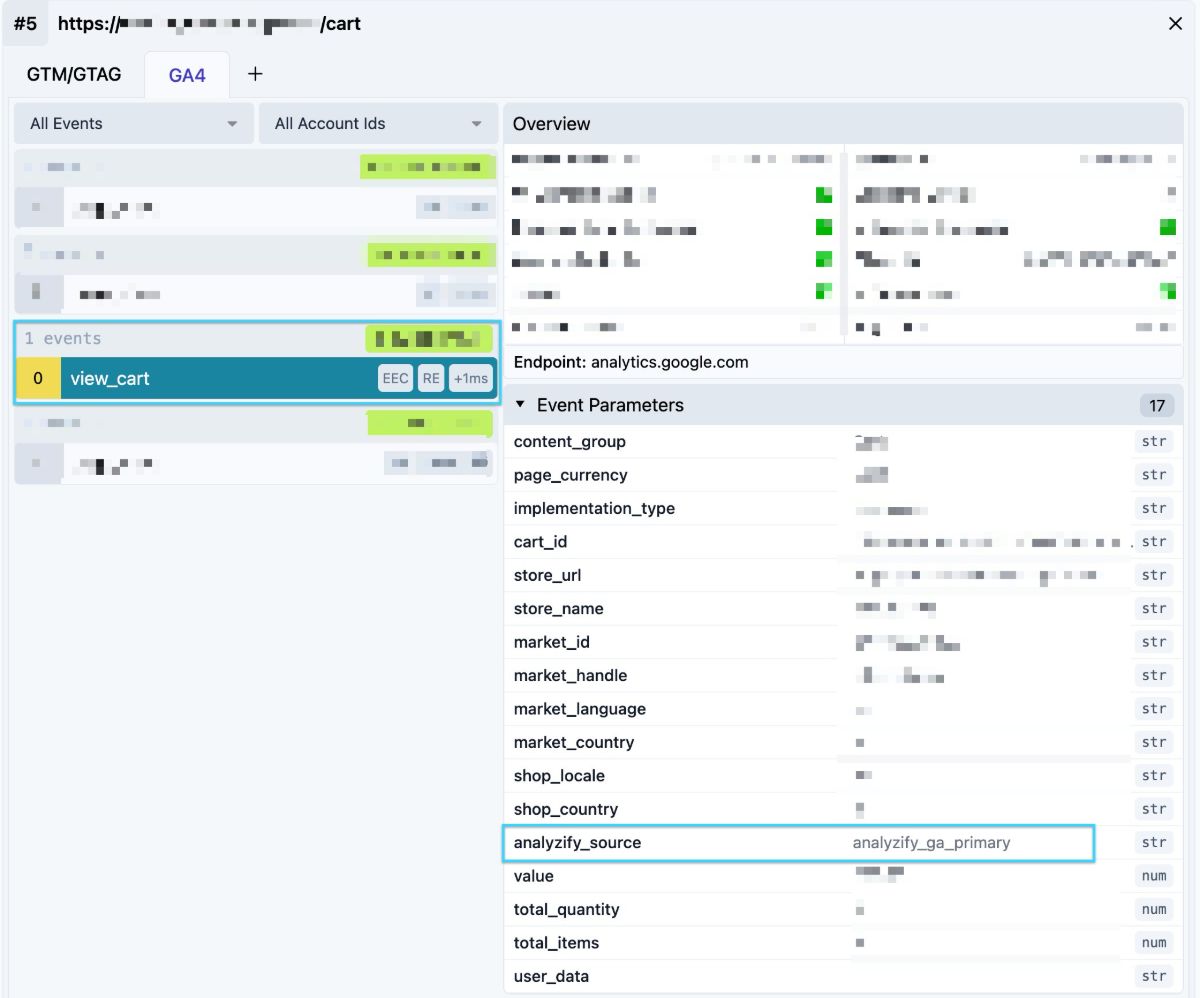
Task: Collapse the Event Parameters section
Action: (x=520, y=405)
